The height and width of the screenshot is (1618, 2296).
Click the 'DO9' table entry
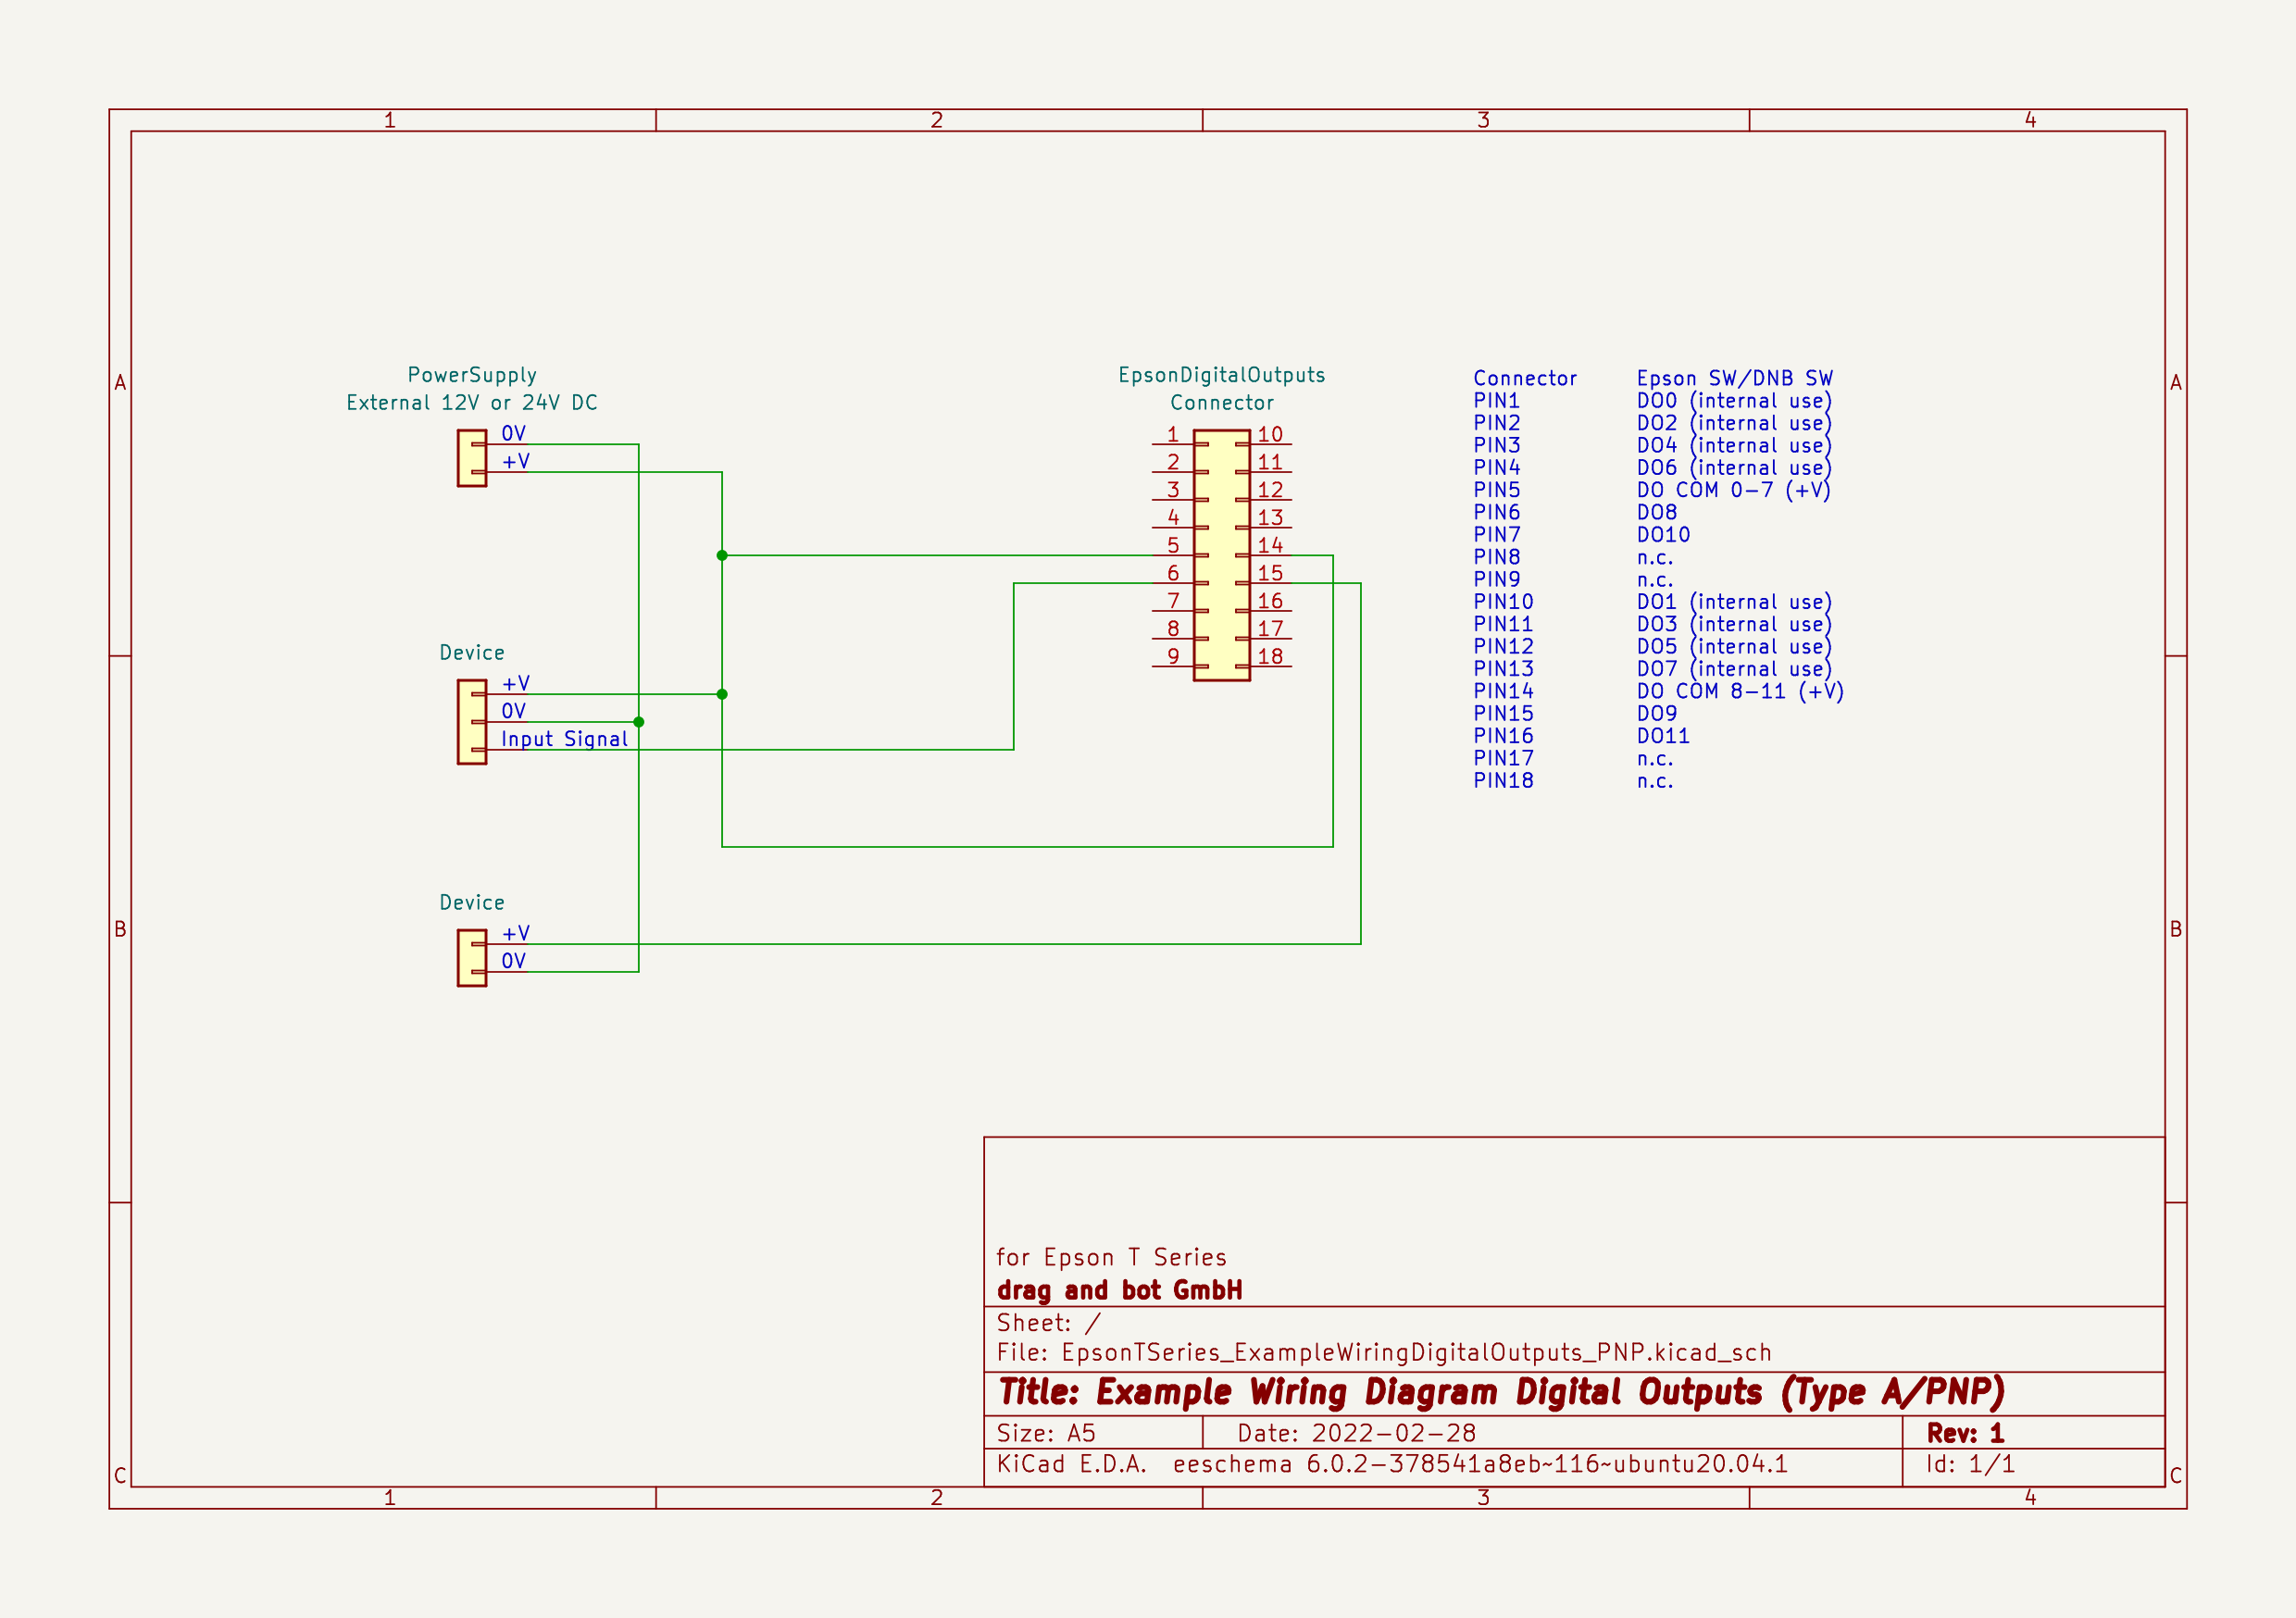tap(1656, 714)
